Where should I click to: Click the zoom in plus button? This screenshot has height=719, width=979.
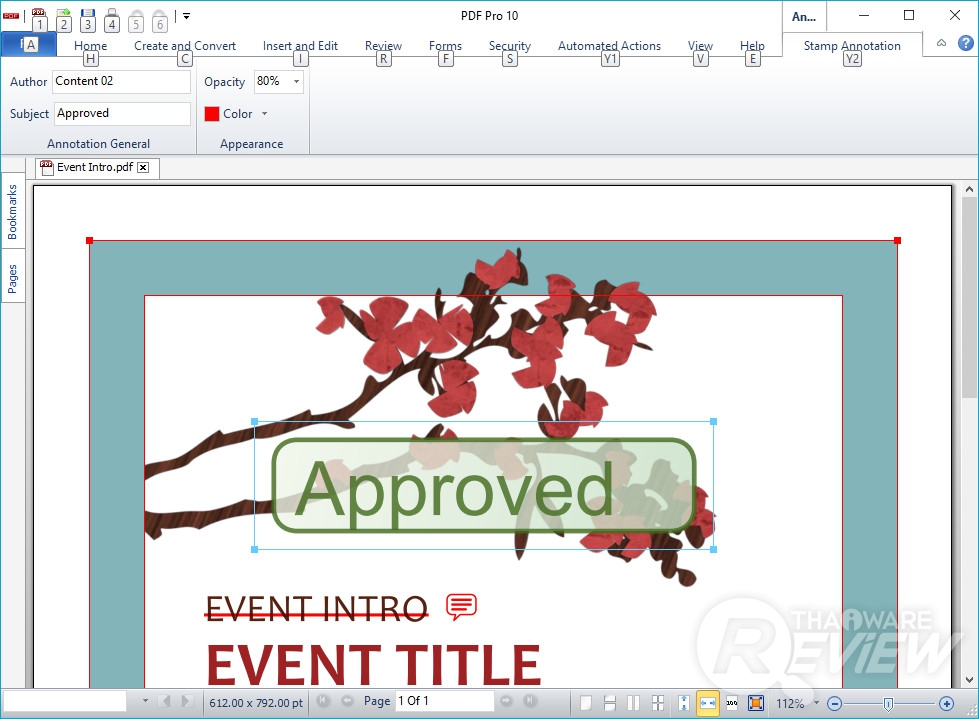(946, 703)
